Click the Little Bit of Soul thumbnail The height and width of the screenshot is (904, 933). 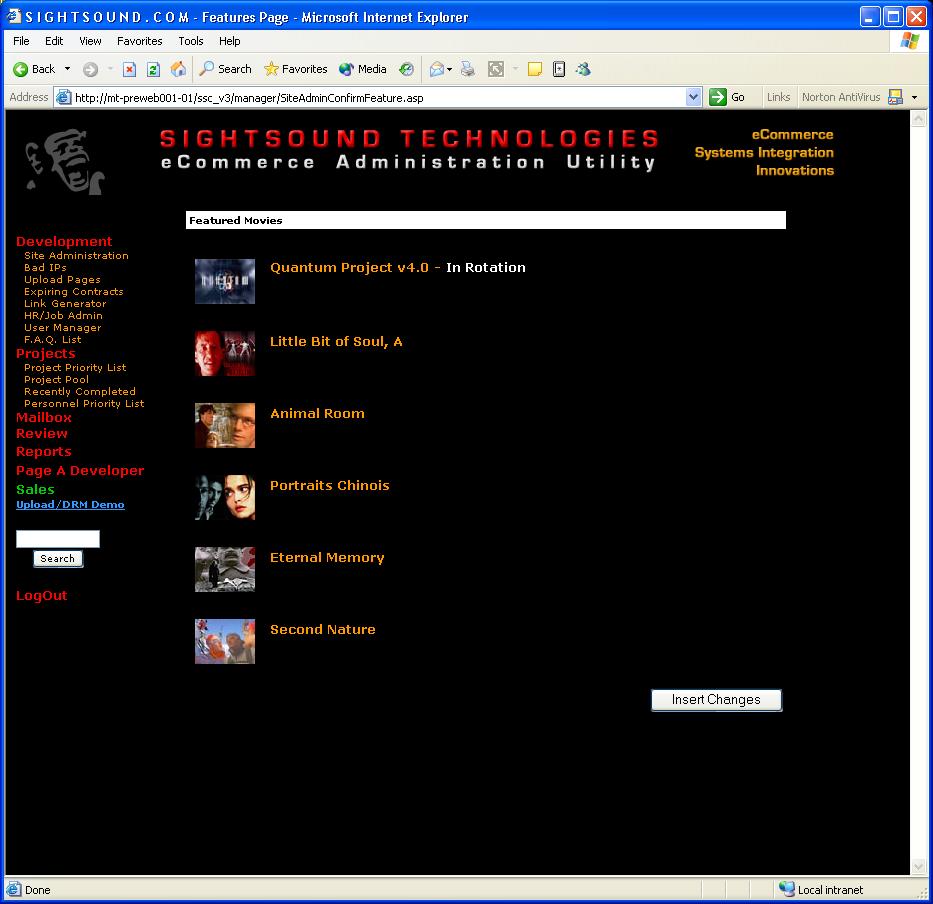(x=225, y=354)
